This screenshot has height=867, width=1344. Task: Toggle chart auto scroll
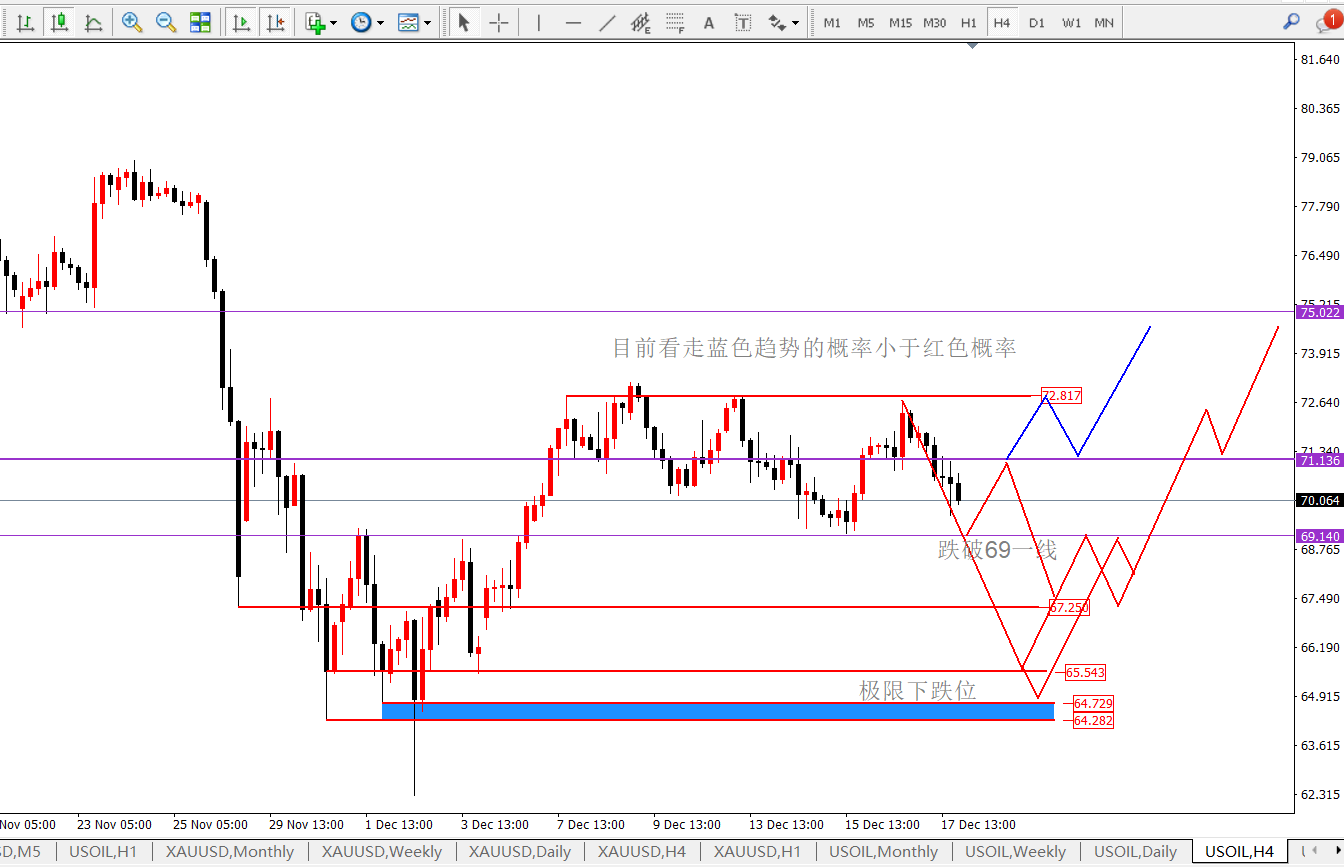[x=240, y=22]
